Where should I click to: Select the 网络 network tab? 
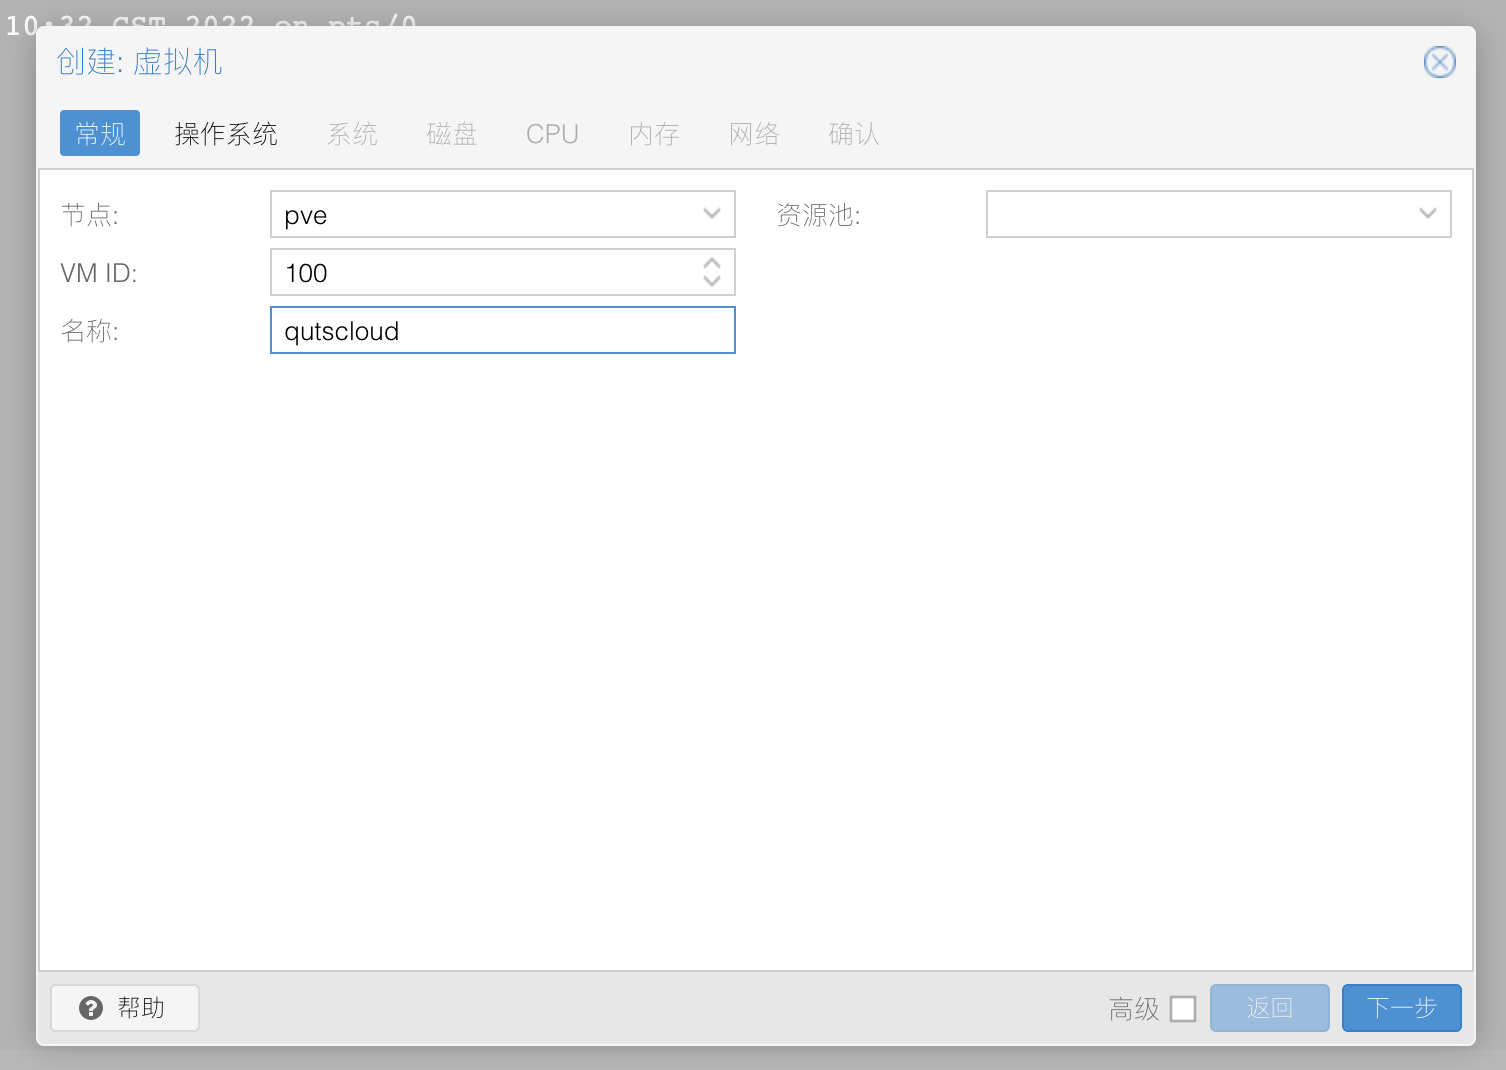pos(754,134)
